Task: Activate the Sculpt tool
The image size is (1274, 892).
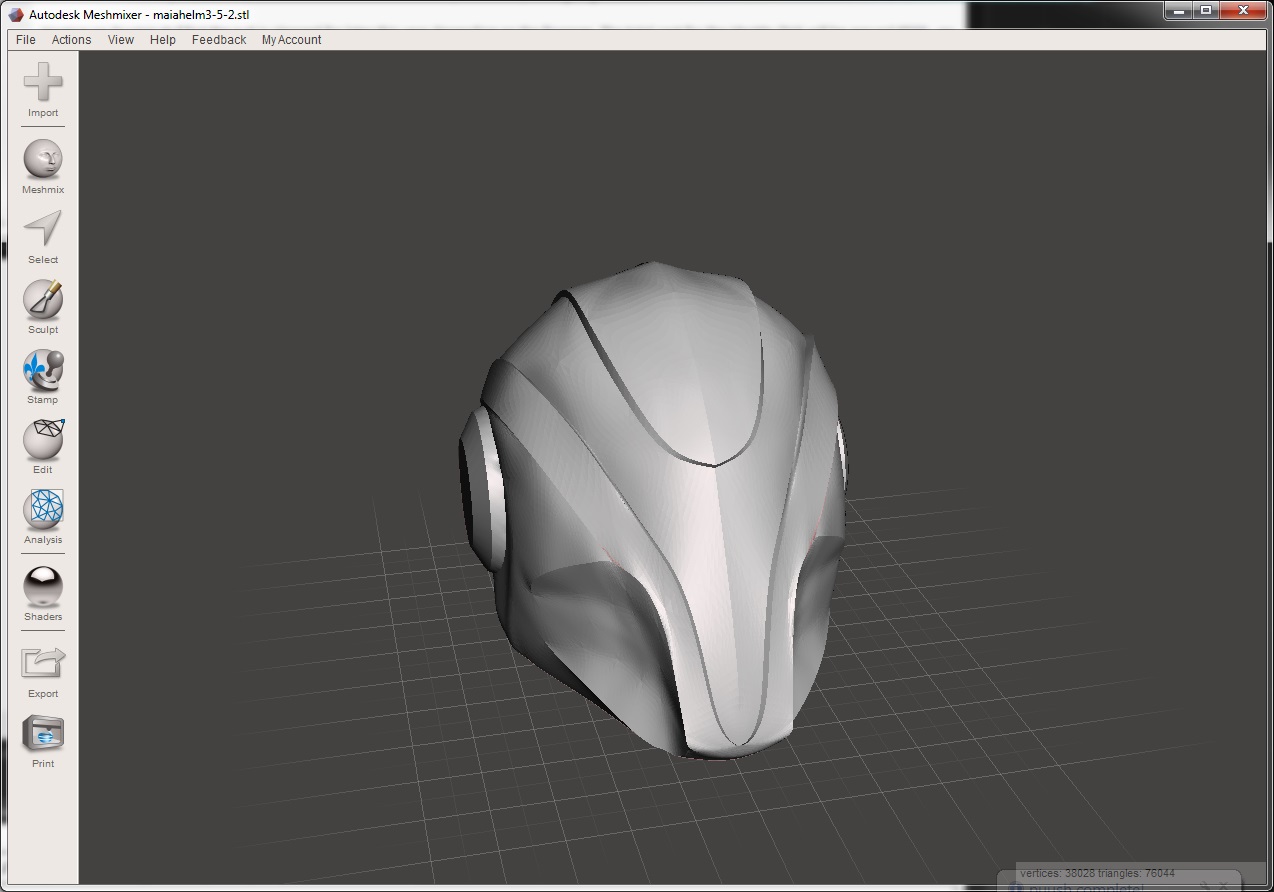Action: 43,299
